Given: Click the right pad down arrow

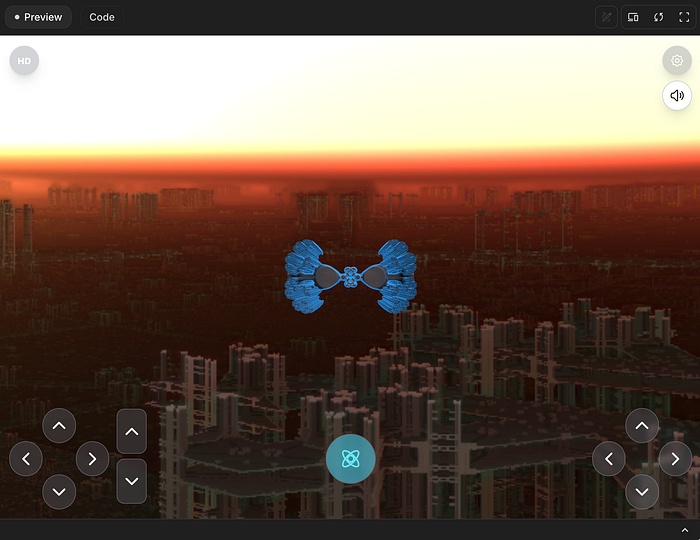Looking at the screenshot, I should pos(642,492).
